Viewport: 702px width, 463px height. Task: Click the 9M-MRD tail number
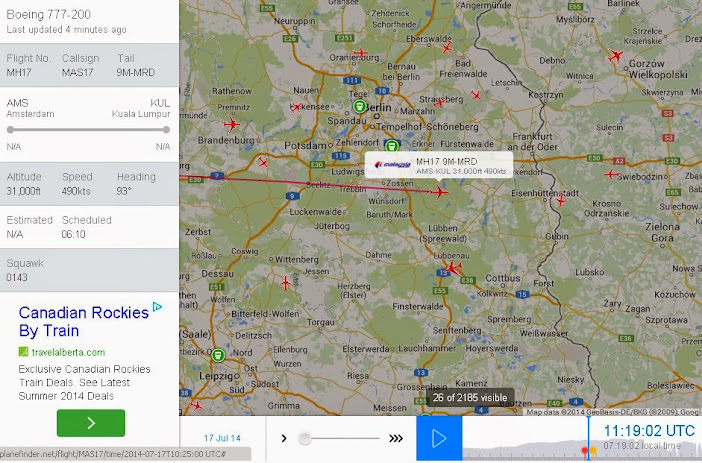[136, 73]
